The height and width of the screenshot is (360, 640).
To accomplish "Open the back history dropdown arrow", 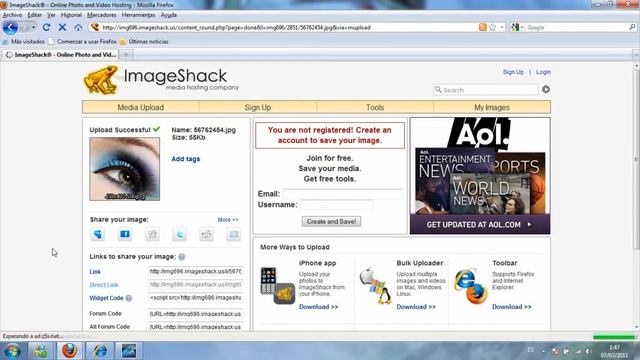I will [33, 27].
